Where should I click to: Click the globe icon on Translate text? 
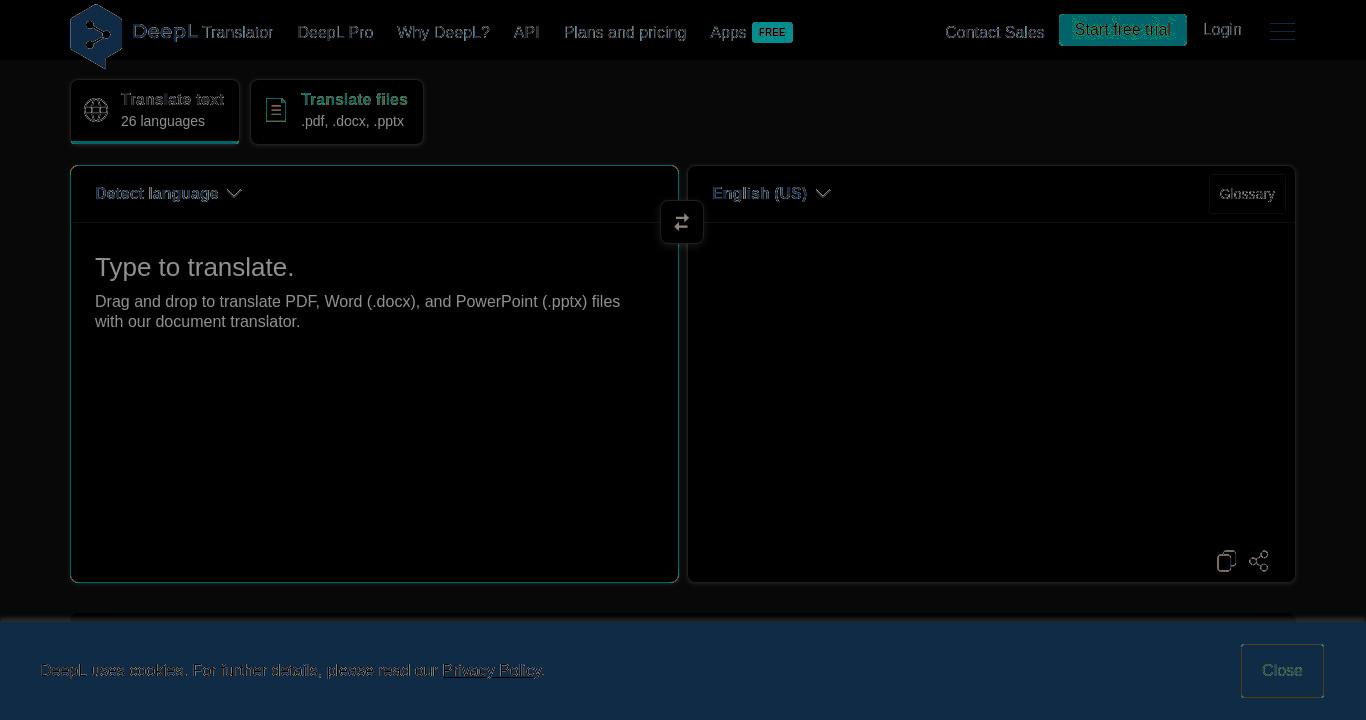[96, 110]
